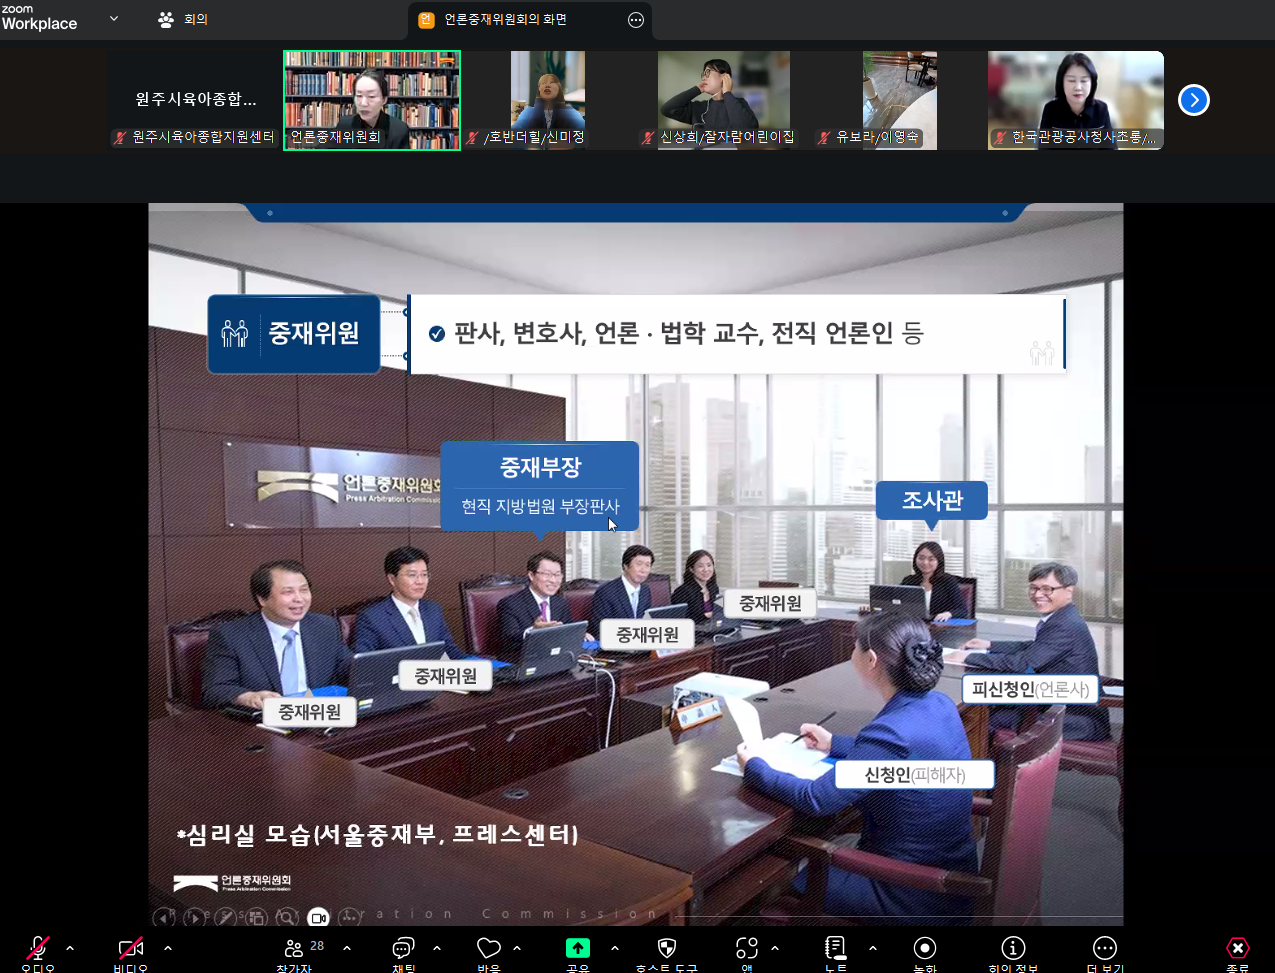Open the chat (채팅) panel
1275x973 pixels.
coord(403,950)
